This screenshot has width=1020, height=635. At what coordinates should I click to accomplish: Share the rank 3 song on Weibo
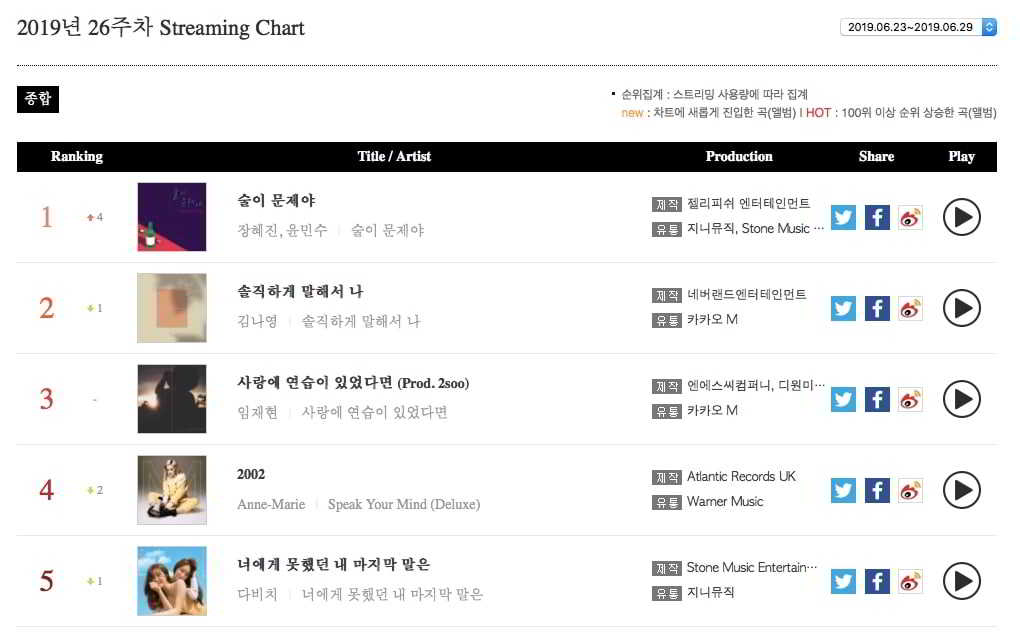[x=910, y=399]
